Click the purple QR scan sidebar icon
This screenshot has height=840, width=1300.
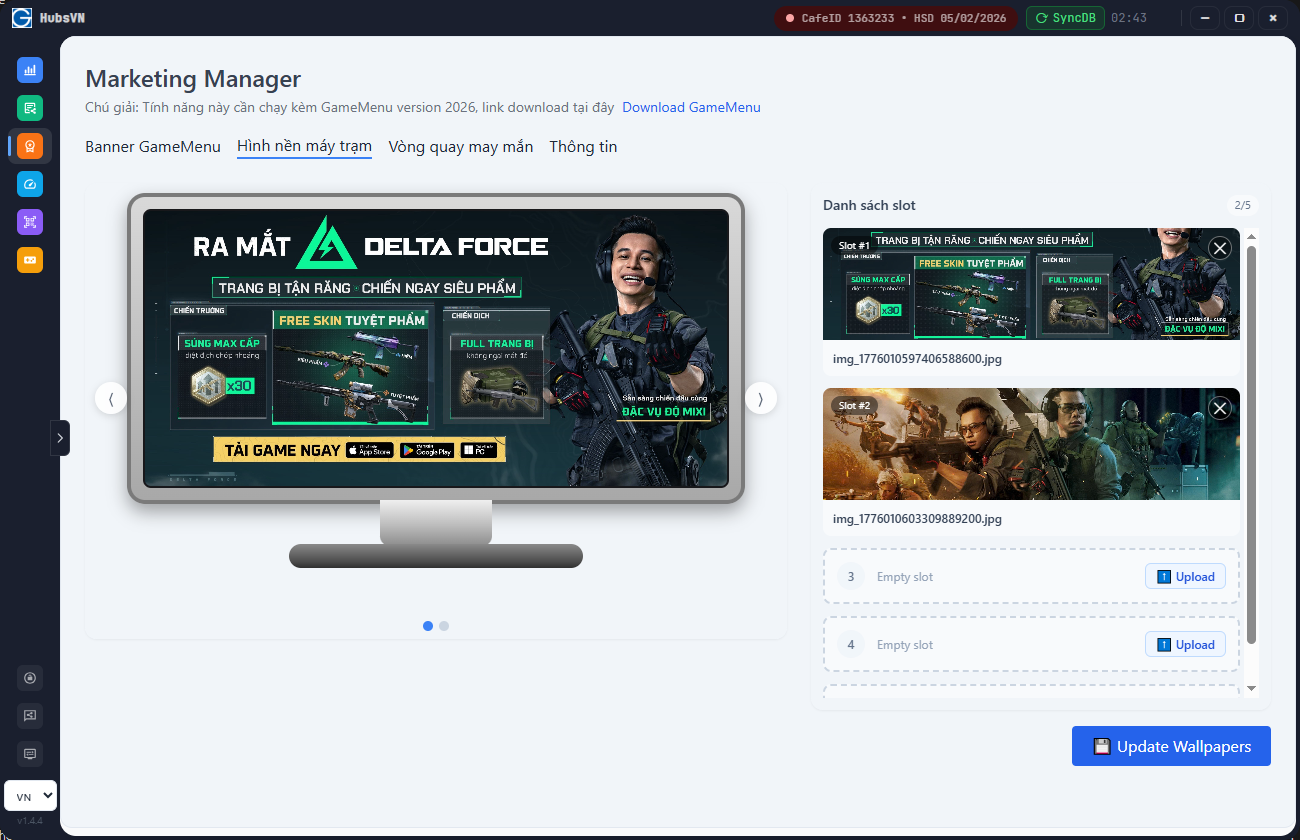(30, 222)
